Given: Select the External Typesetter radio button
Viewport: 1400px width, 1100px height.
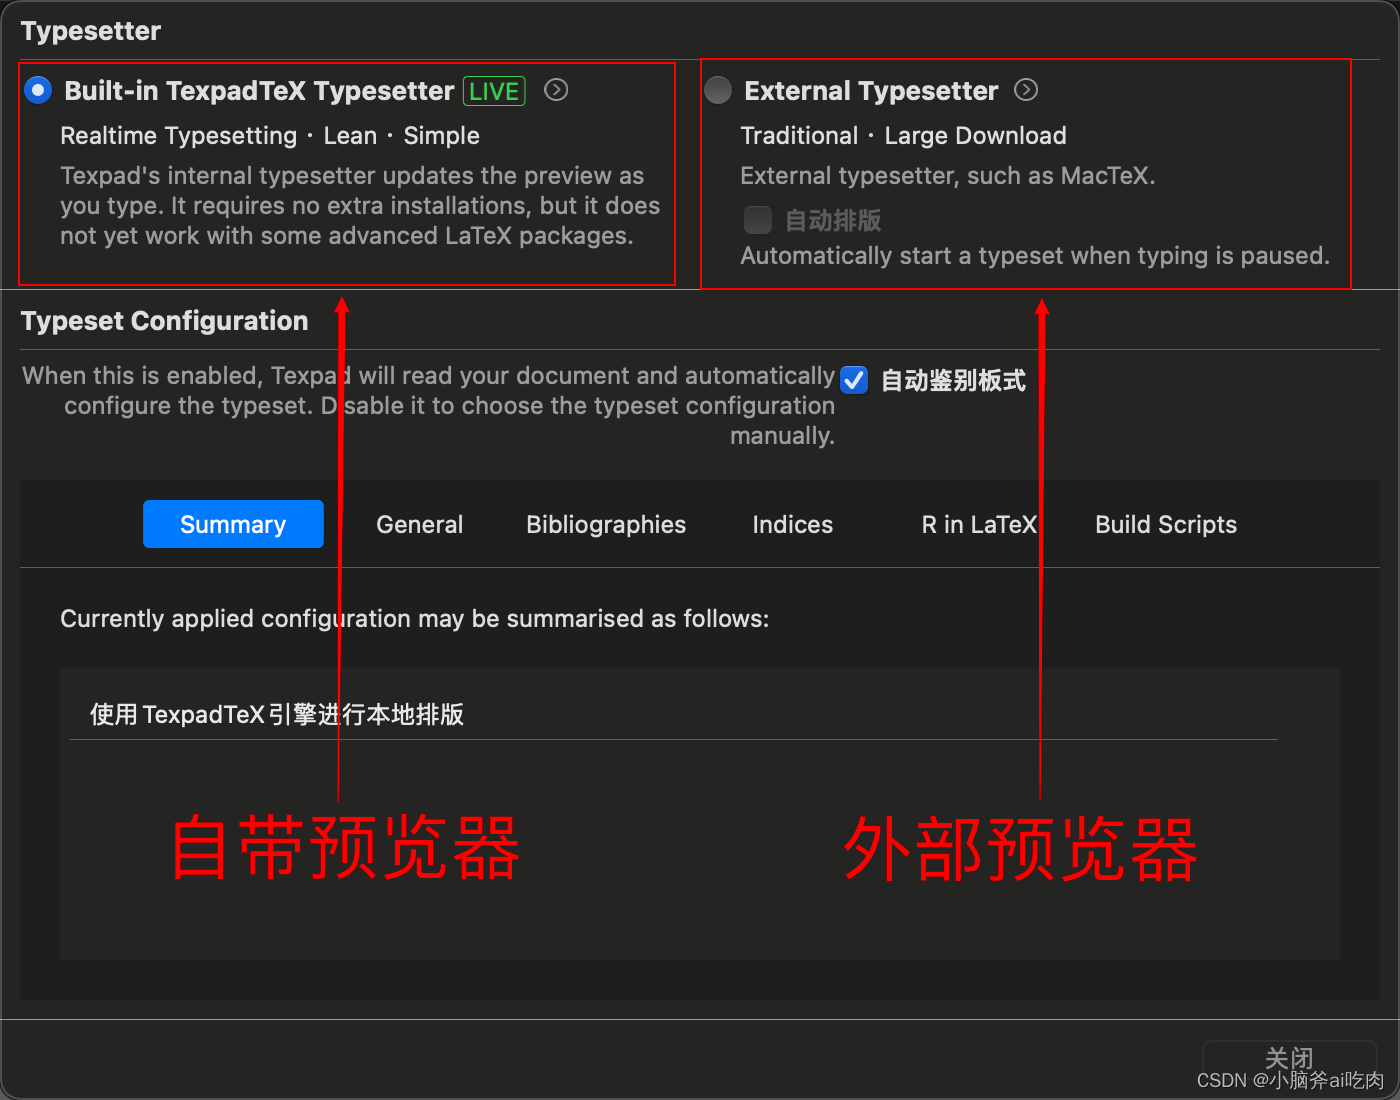Looking at the screenshot, I should 718,91.
